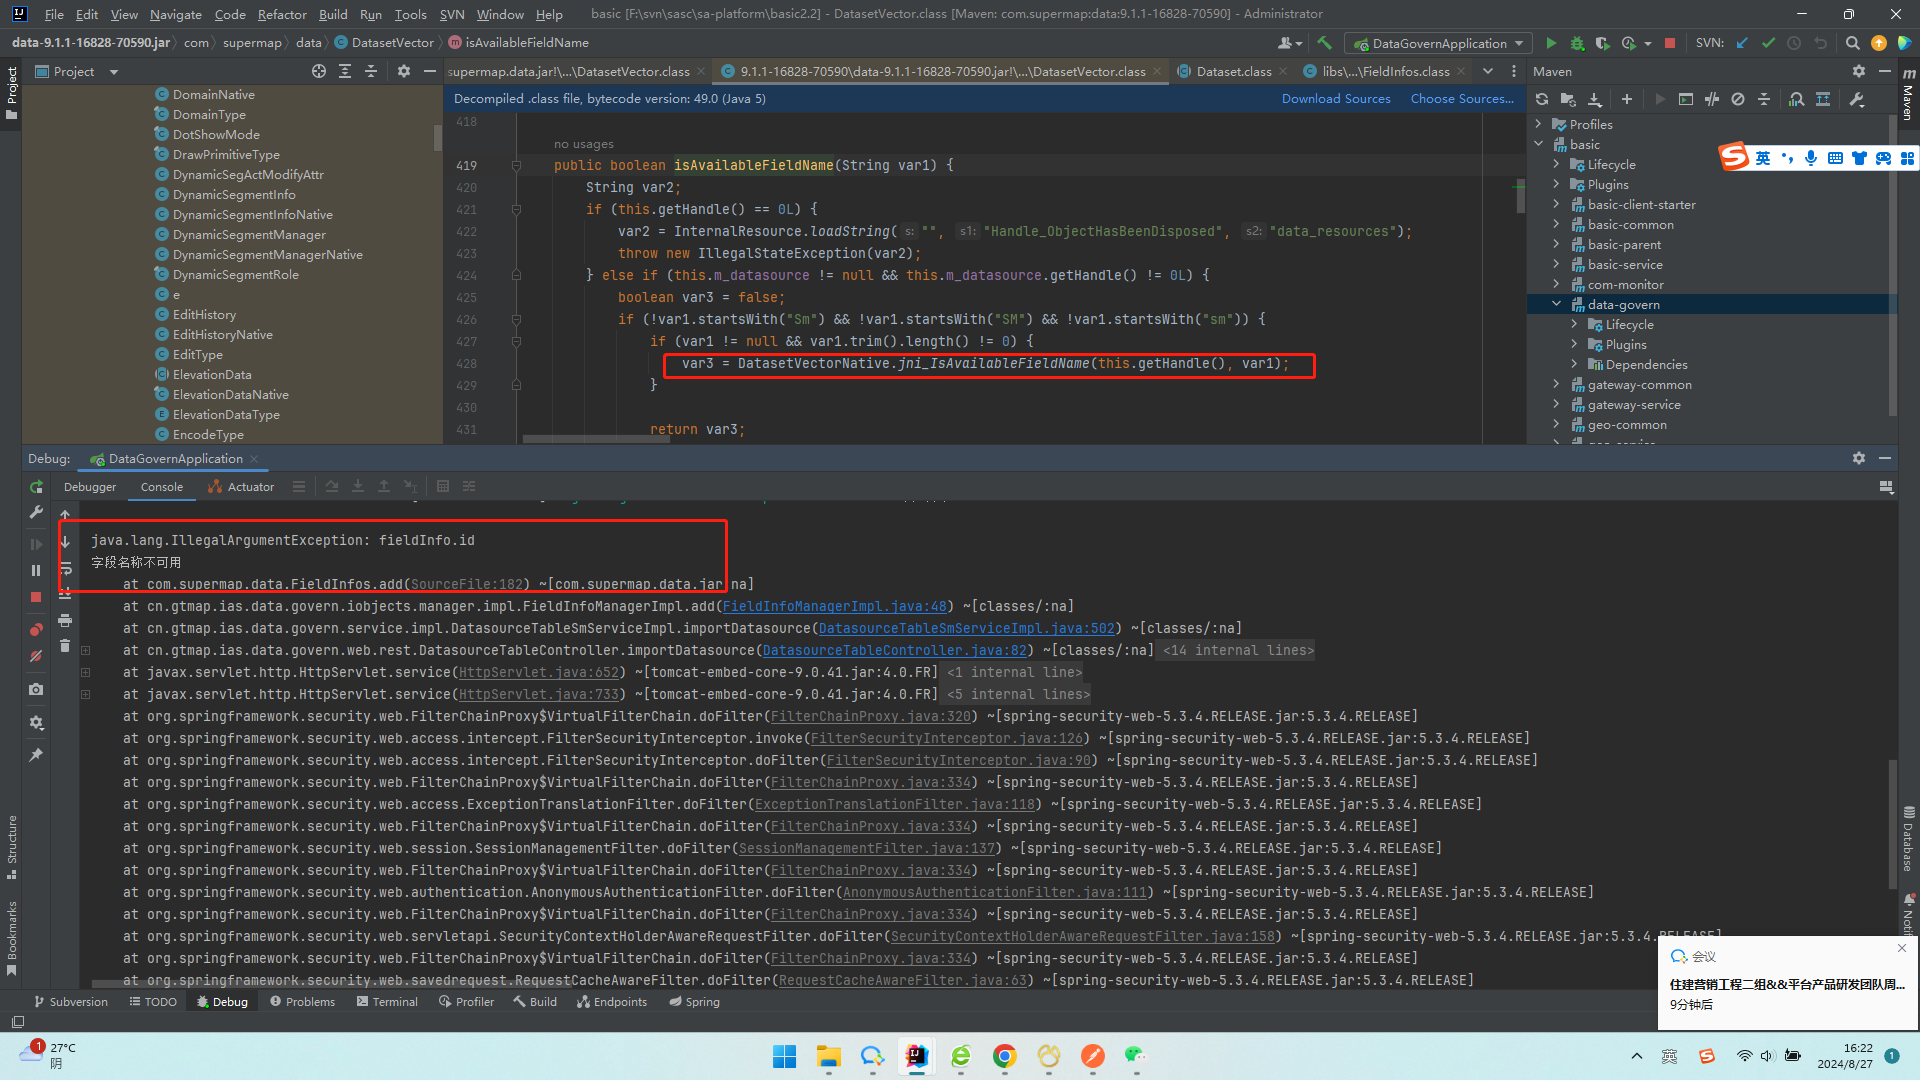1920x1080 pixels.
Task: Open the DataGovernApplication run configuration dropdown
Action: [1438, 43]
